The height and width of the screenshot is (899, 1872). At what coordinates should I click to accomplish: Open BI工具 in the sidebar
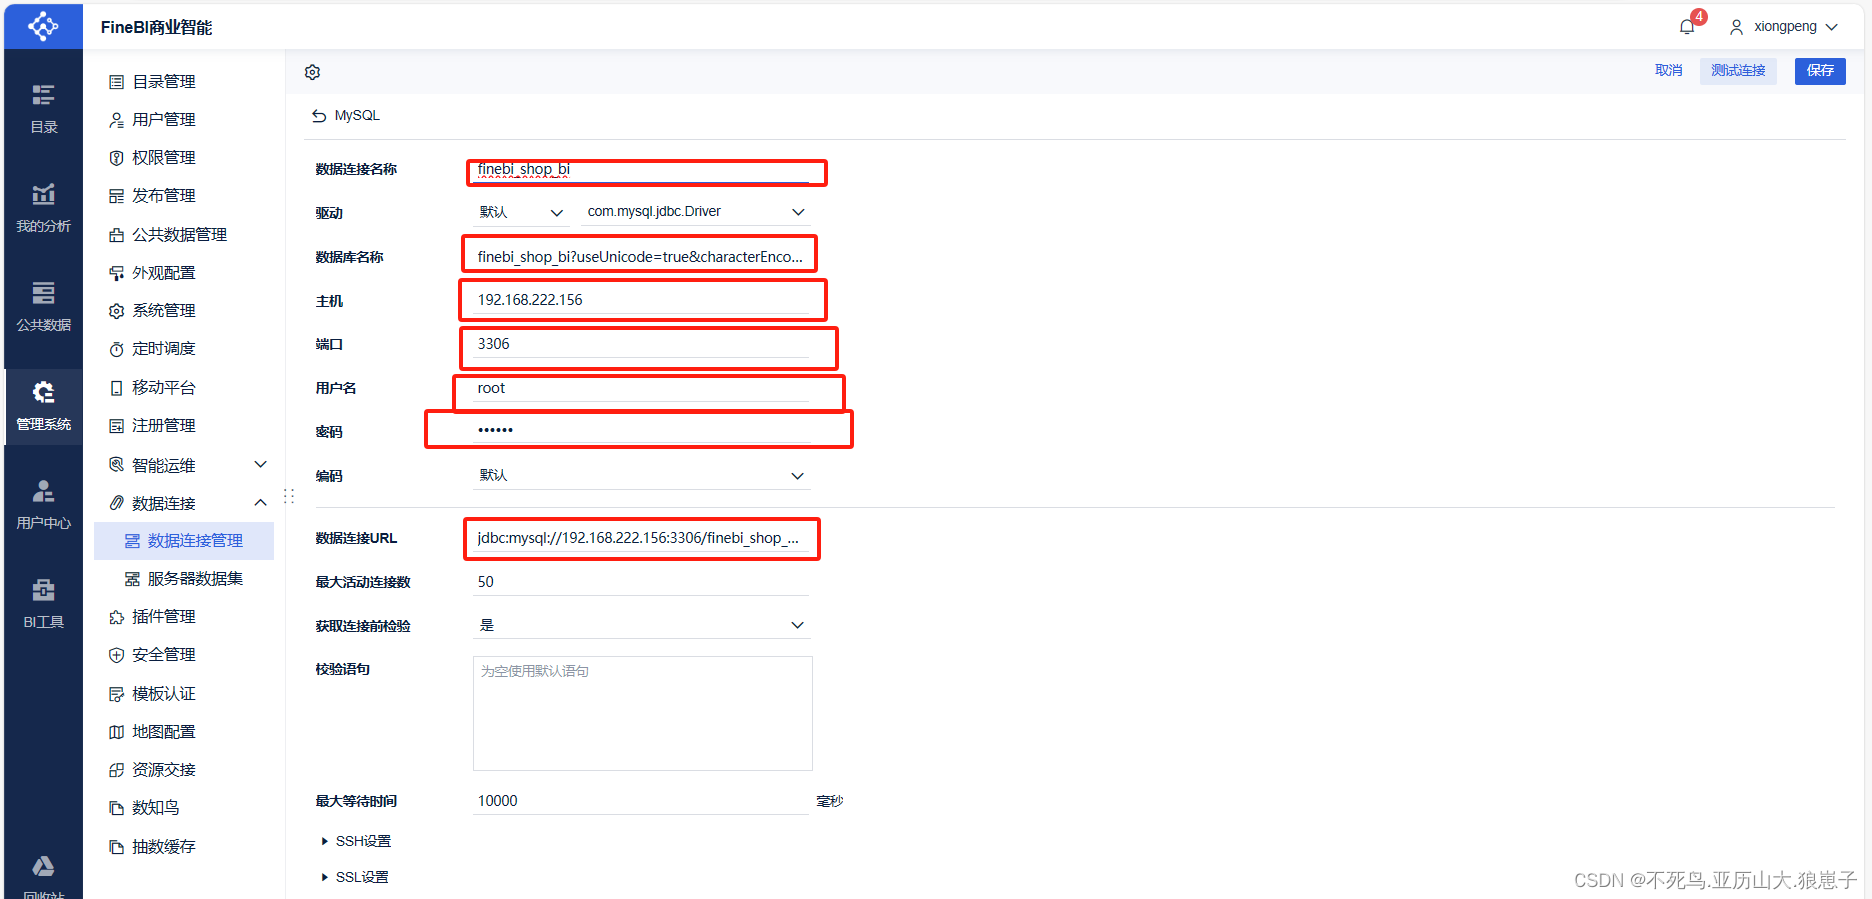tap(43, 604)
